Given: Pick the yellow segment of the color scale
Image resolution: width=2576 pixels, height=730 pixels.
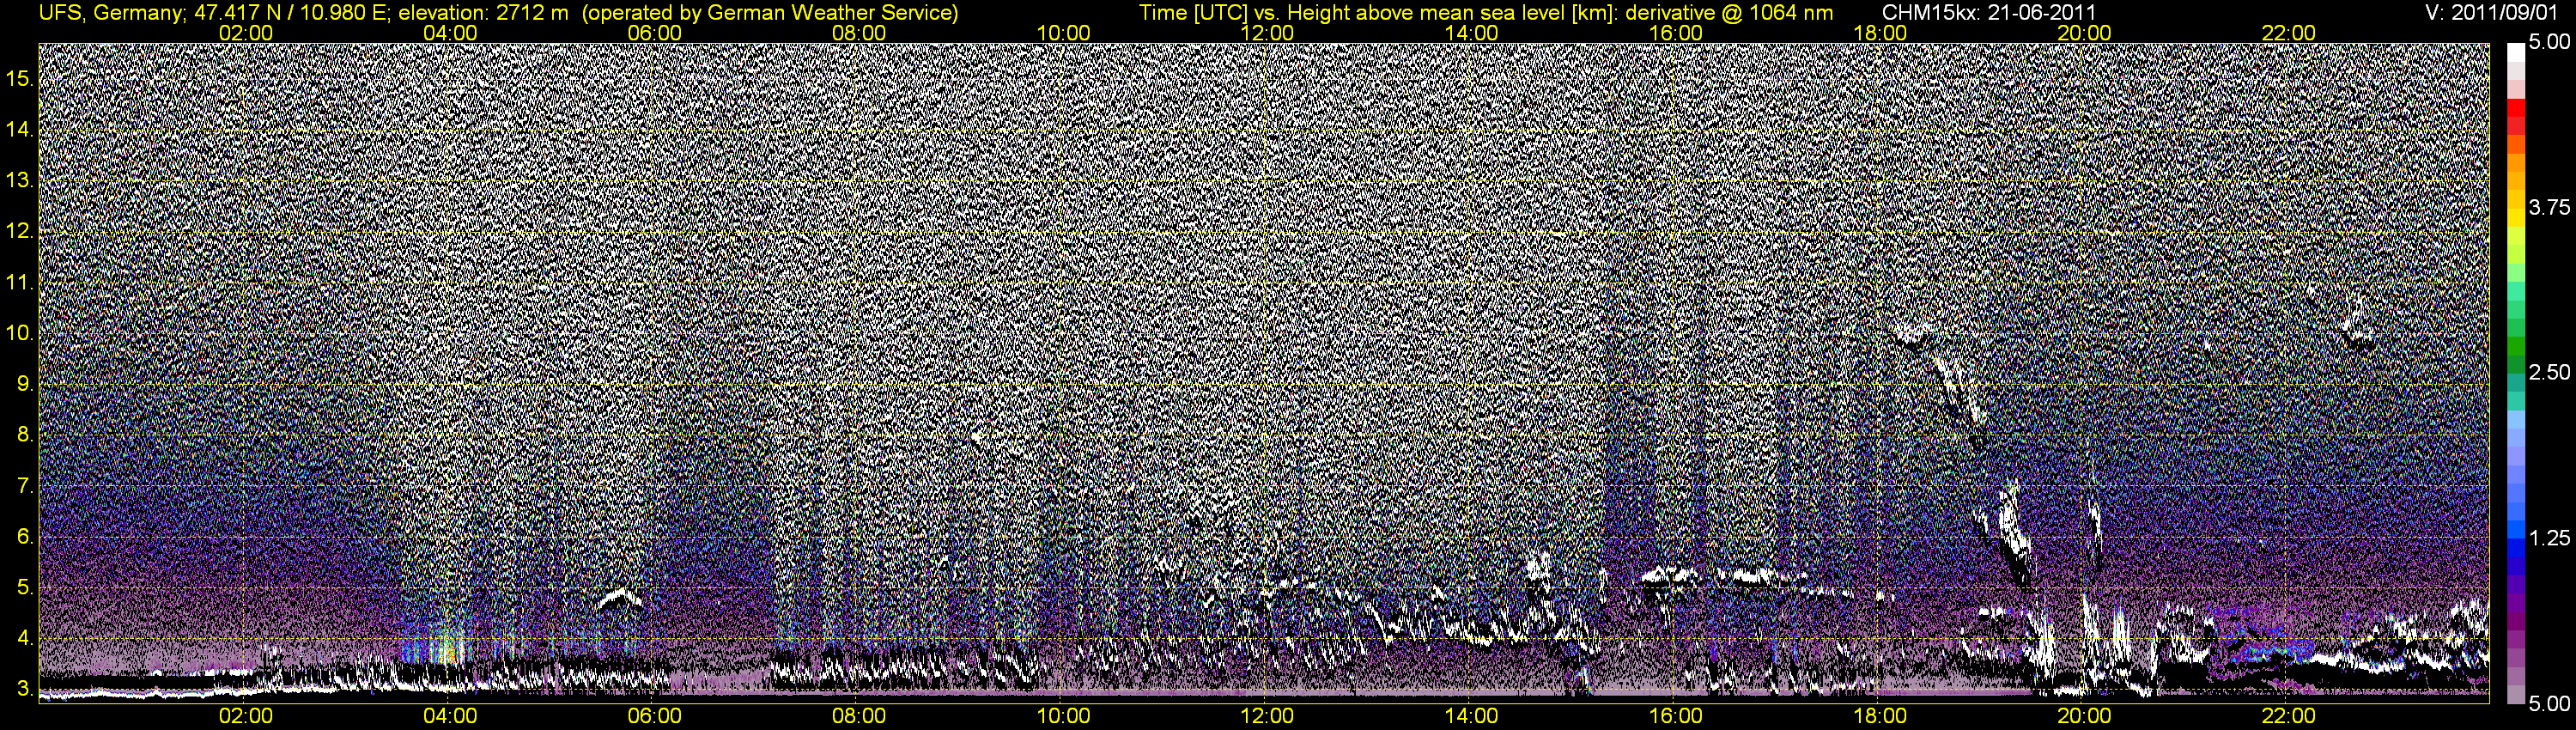Looking at the screenshot, I should coord(2515,218).
